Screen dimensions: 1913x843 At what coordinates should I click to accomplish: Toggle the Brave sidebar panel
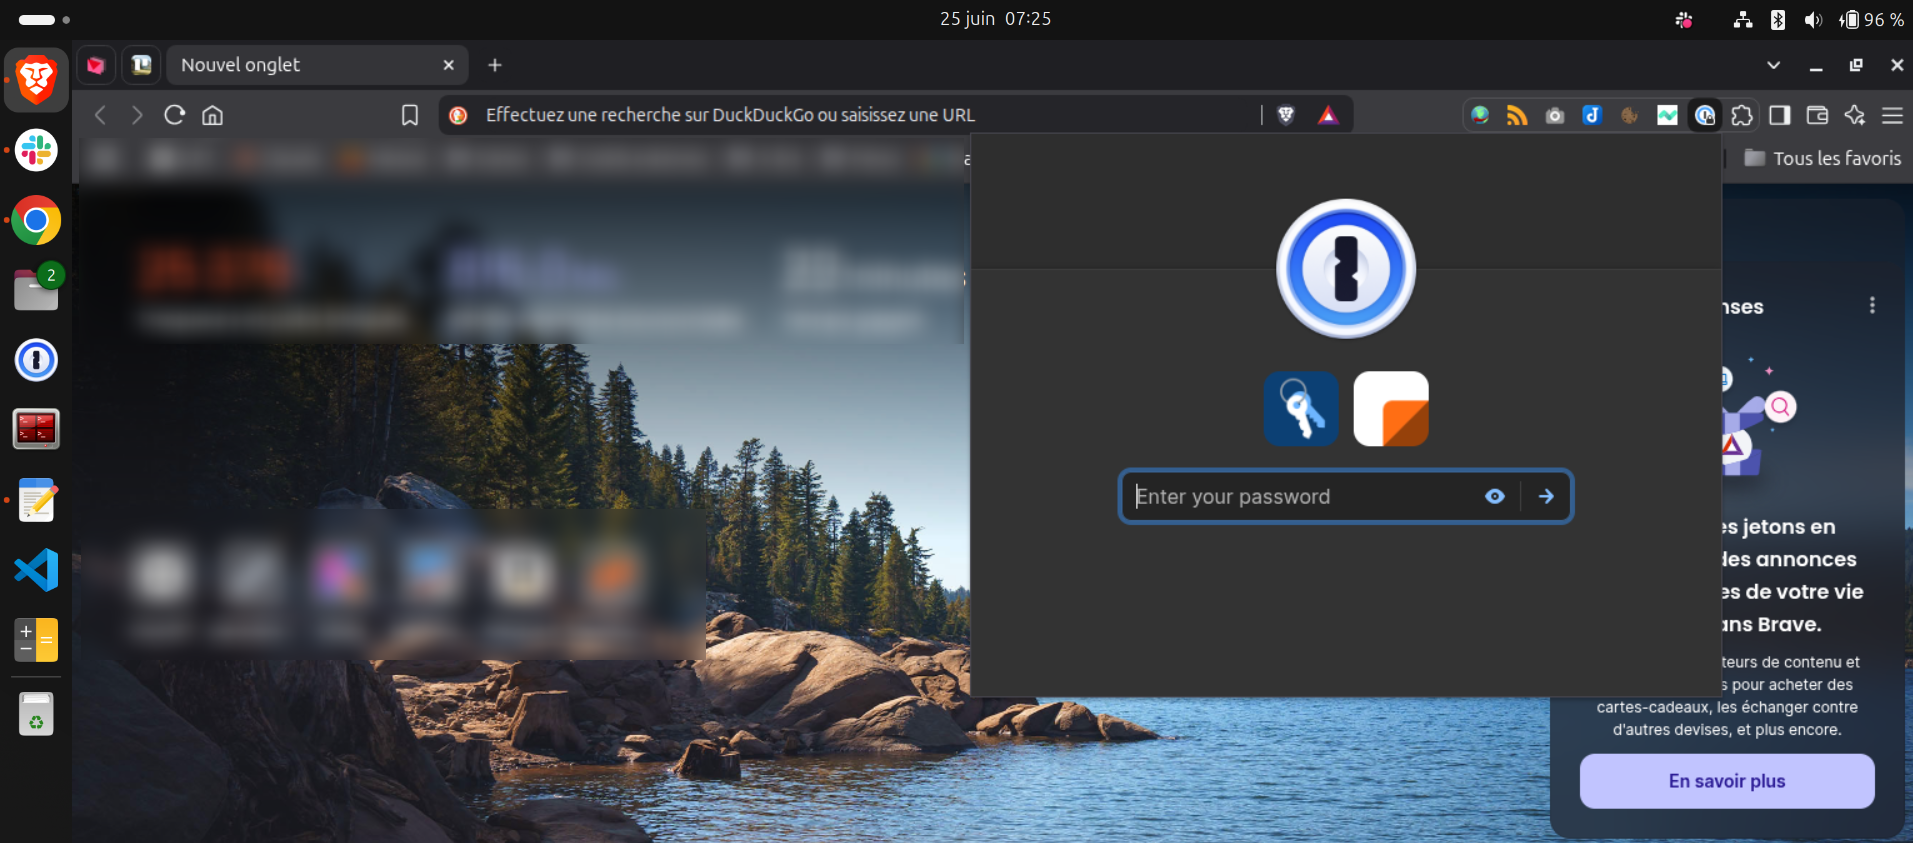(x=1780, y=115)
